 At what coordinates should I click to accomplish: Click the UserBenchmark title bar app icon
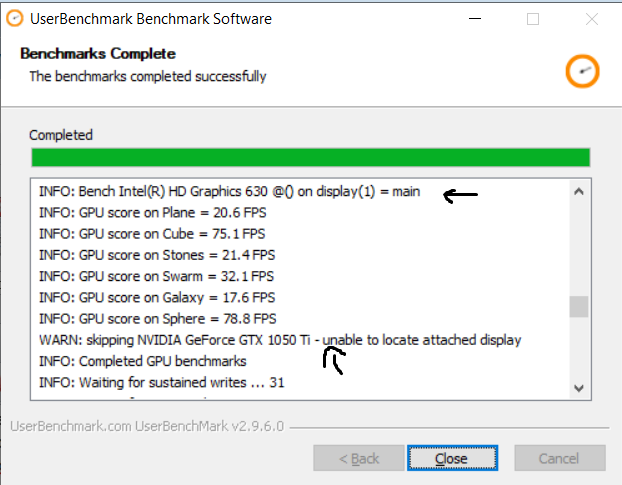[x=15, y=19]
